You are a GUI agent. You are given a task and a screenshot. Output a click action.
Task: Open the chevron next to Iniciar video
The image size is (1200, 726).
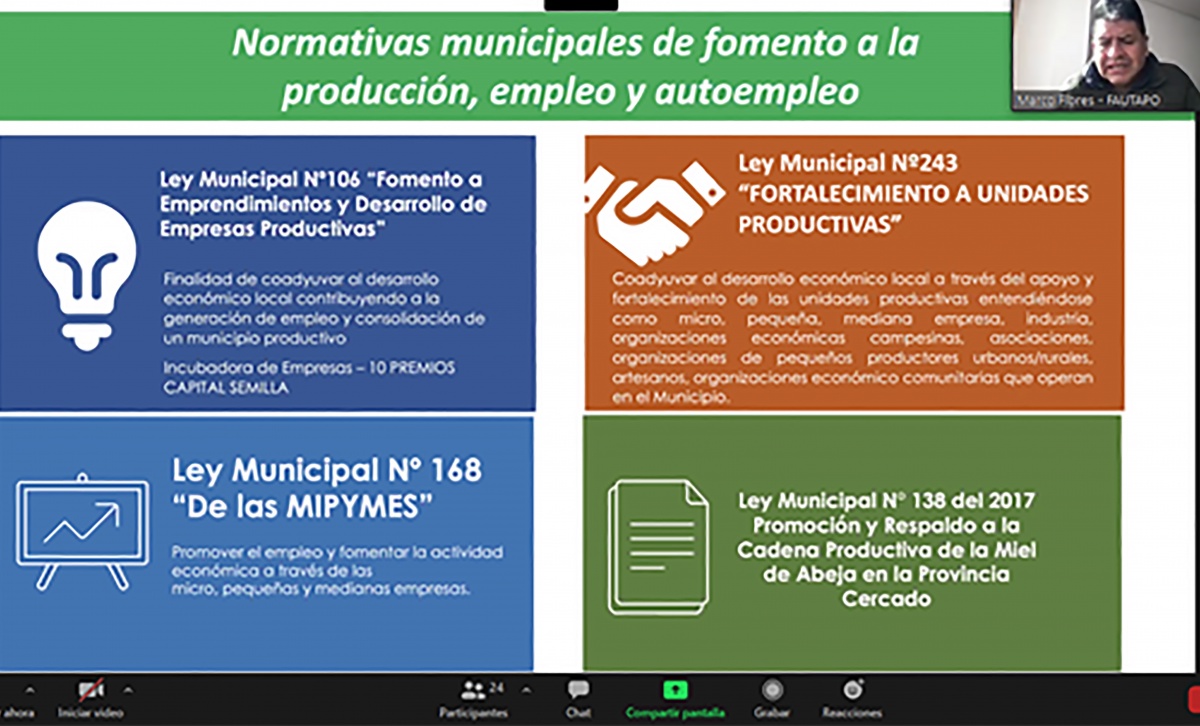(x=127, y=689)
